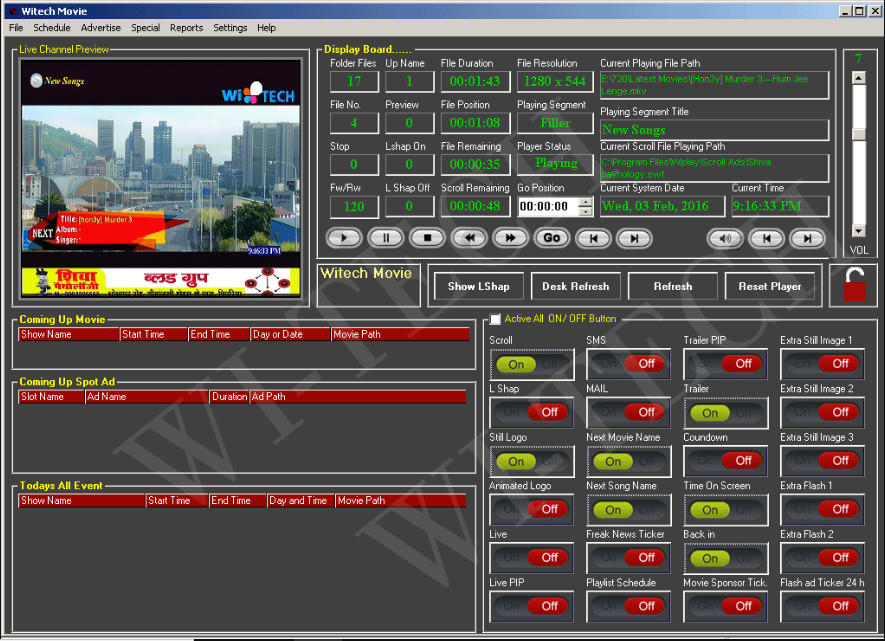This screenshot has height=641, width=885.
Task: Stop playback with the square button
Action: pos(427,238)
